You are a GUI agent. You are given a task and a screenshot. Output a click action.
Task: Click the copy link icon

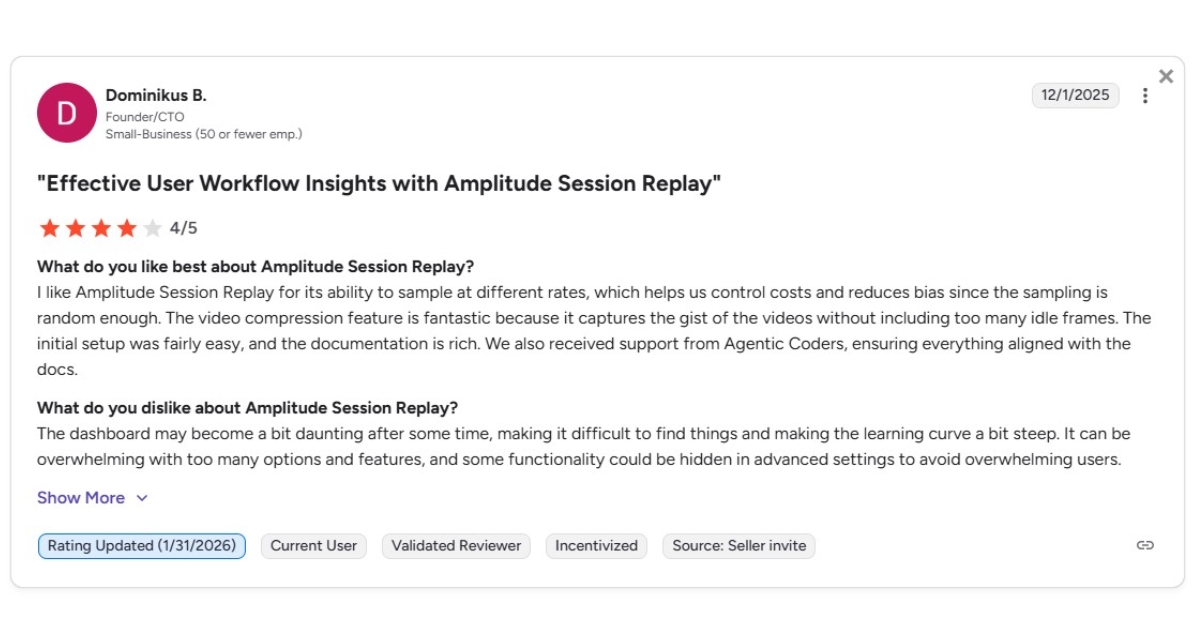click(x=1145, y=545)
